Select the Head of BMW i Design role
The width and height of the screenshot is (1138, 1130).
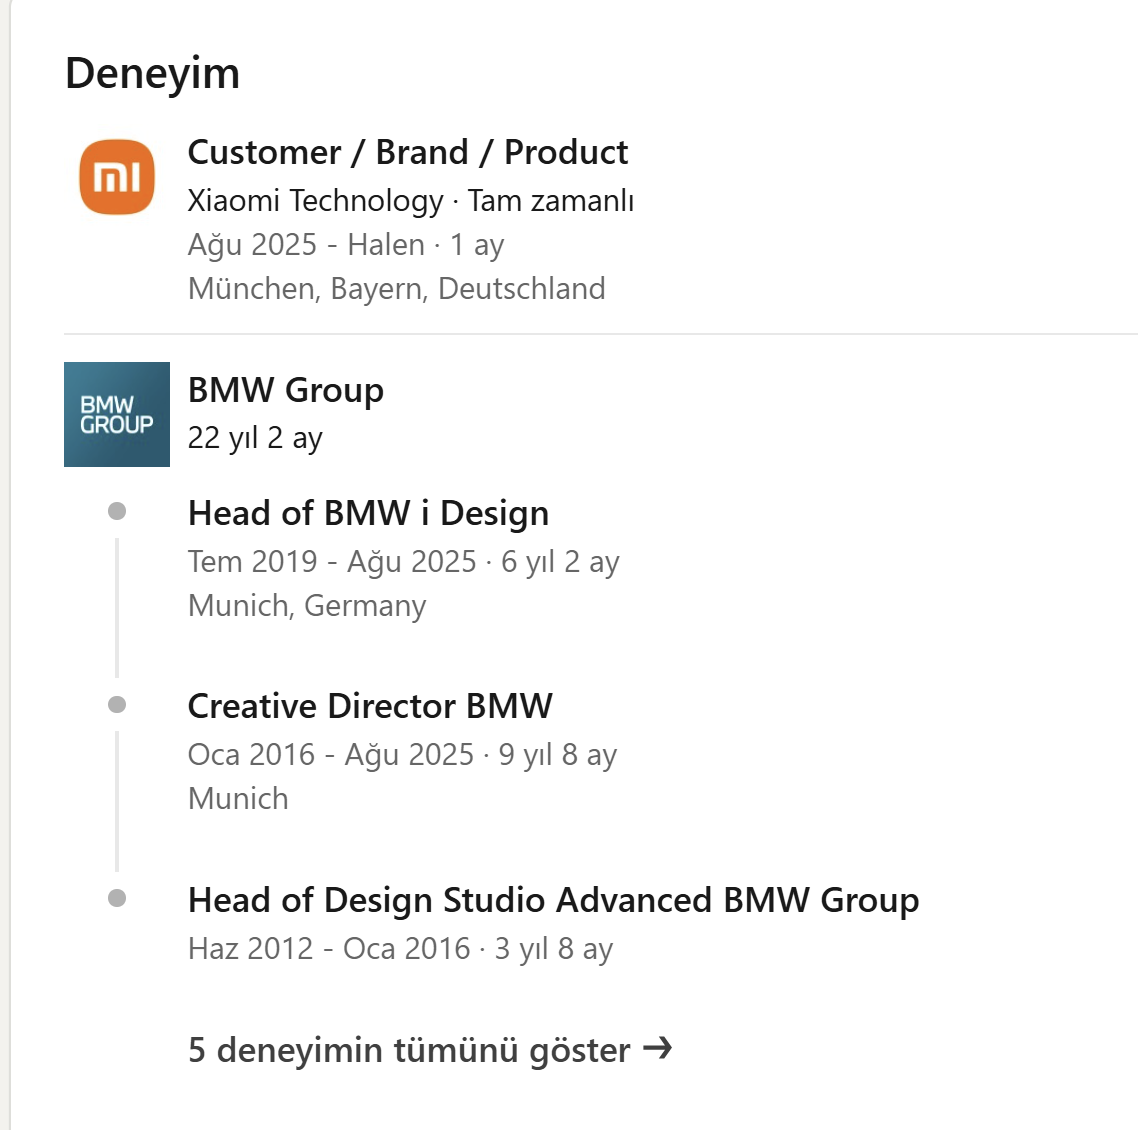368,513
